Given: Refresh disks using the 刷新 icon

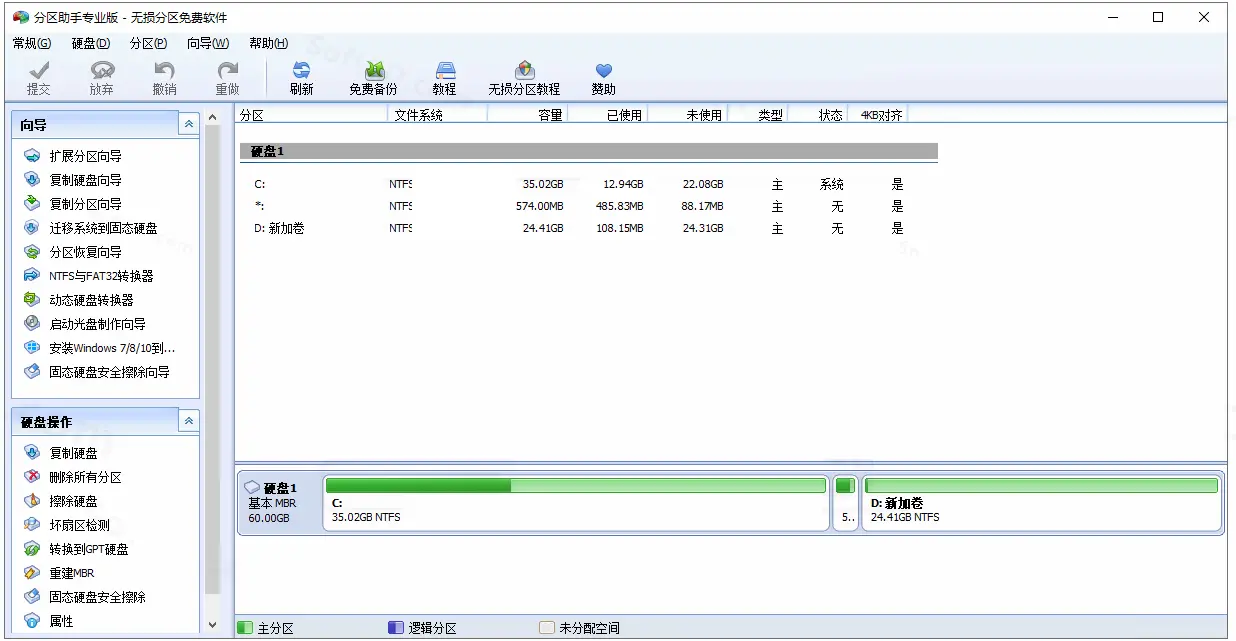Looking at the screenshot, I should (301, 76).
